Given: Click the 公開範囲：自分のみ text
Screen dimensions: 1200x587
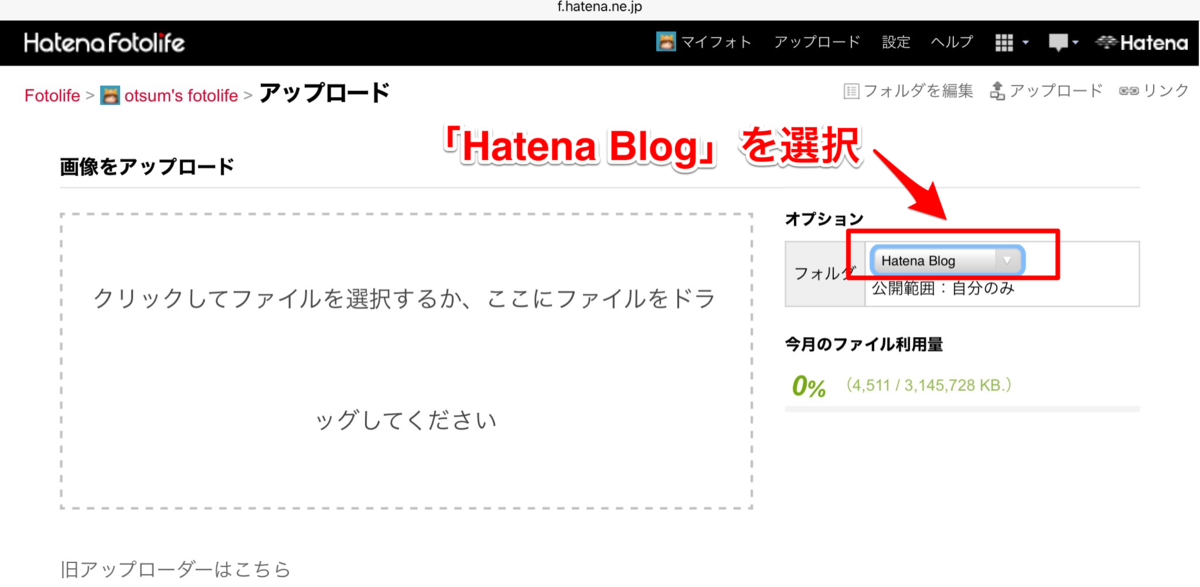Looking at the screenshot, I should [944, 289].
